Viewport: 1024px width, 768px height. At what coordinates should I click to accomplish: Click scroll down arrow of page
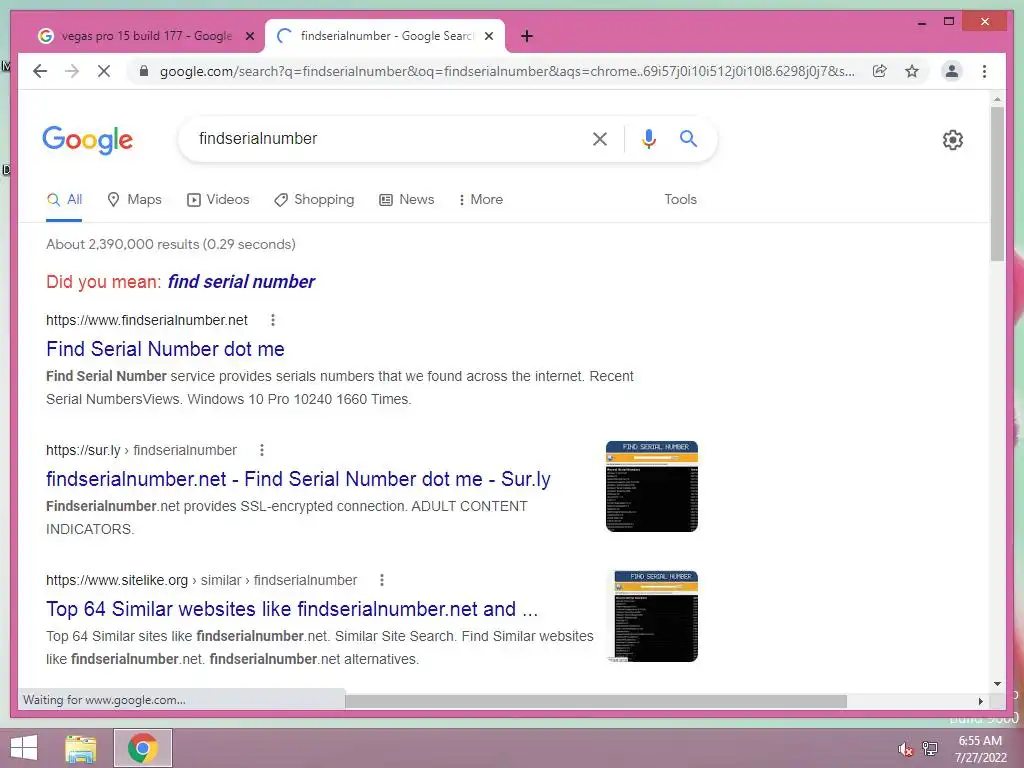tap(997, 684)
